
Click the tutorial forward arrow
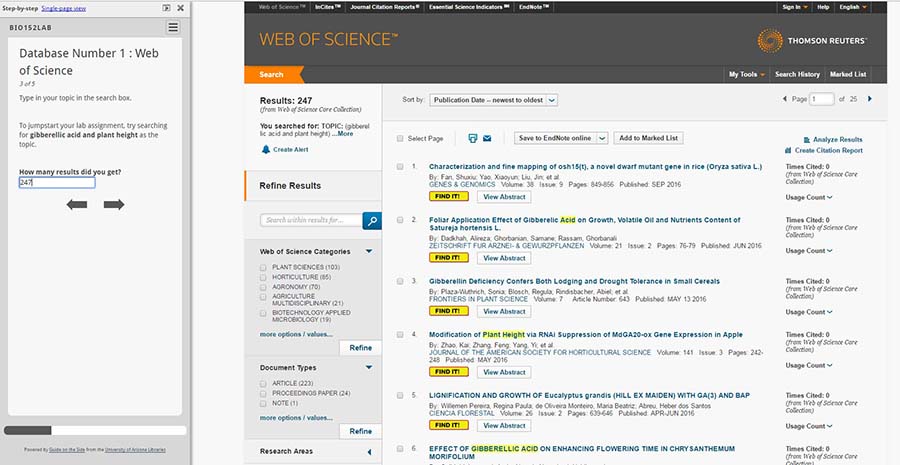click(114, 204)
